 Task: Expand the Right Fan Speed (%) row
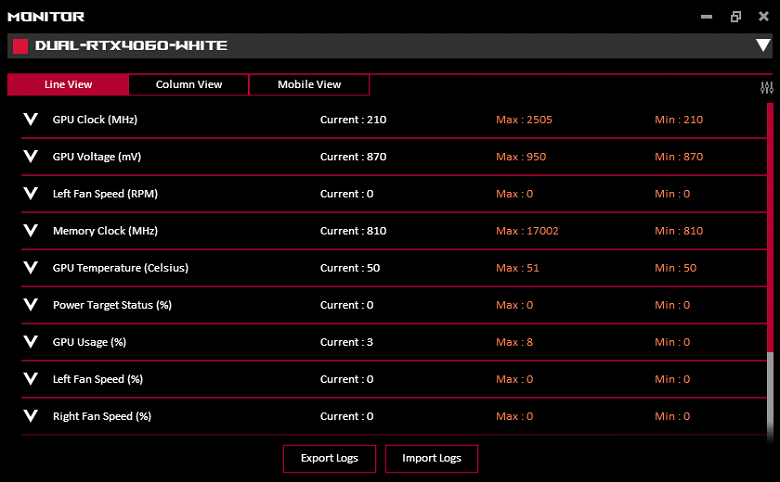point(31,416)
